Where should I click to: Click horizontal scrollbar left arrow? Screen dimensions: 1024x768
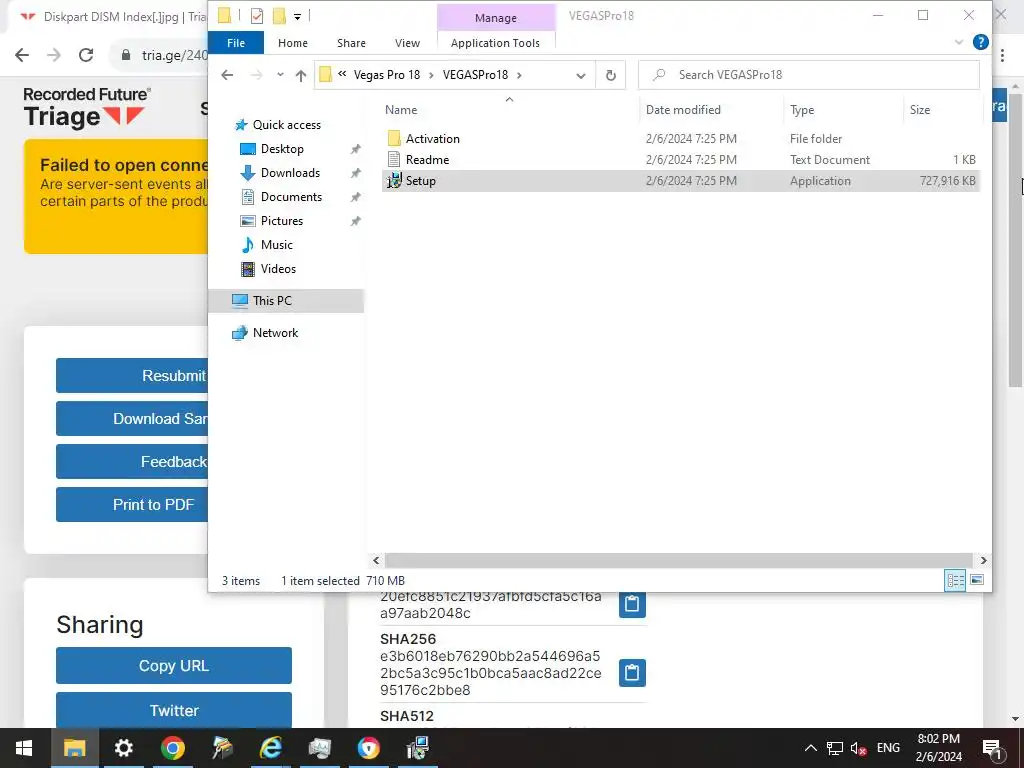[x=376, y=560]
